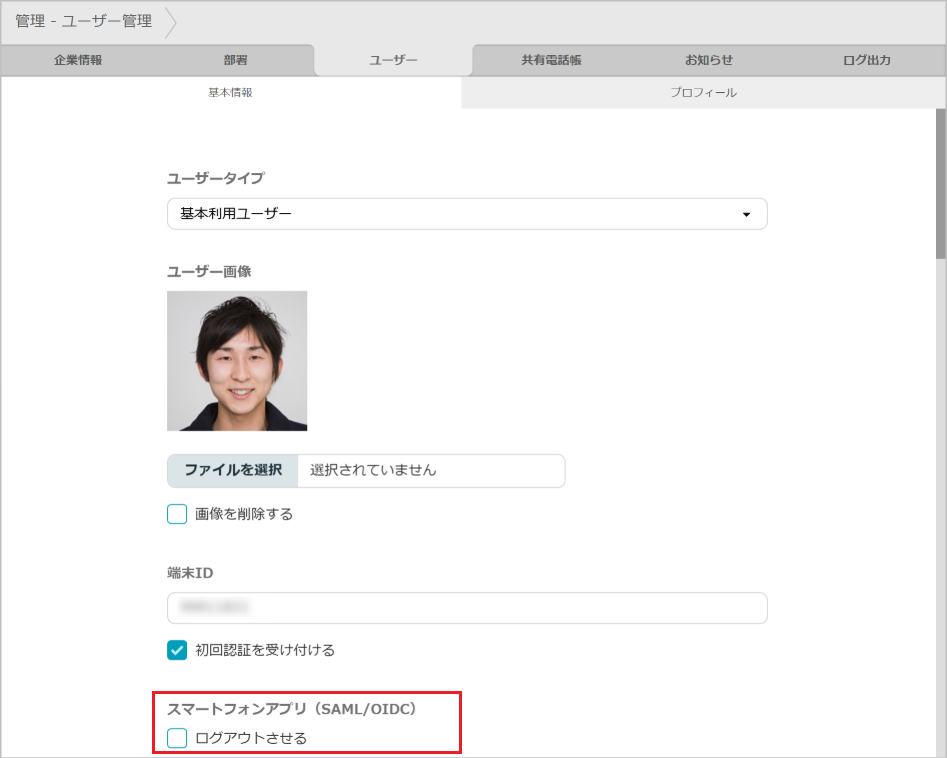Enable the 画像を削除する checkbox
Image resolution: width=947 pixels, height=758 pixels.
coord(177,514)
